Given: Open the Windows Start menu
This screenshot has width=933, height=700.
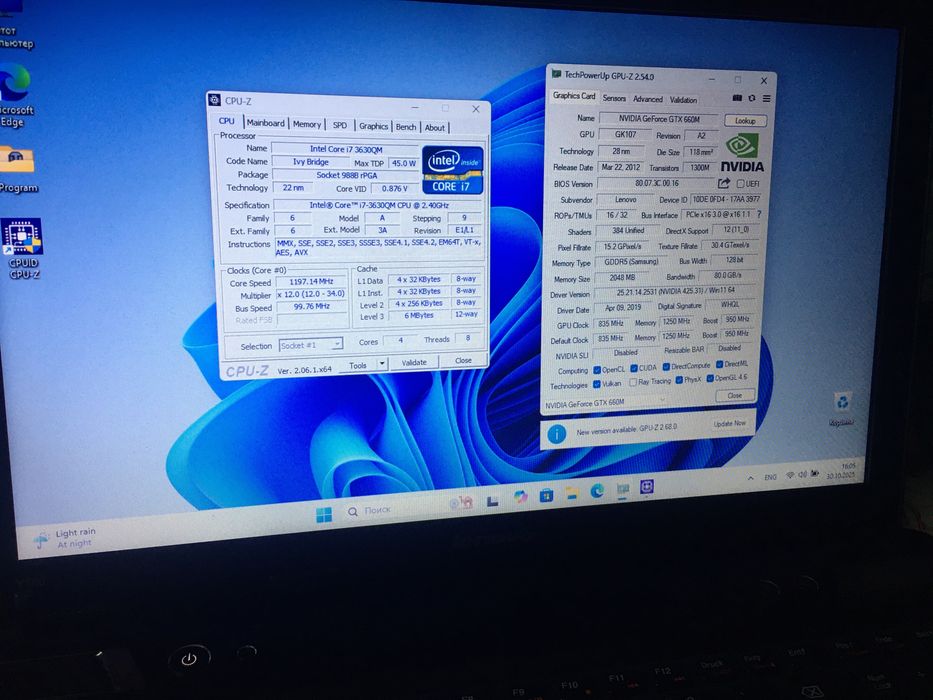Looking at the screenshot, I should [324, 514].
